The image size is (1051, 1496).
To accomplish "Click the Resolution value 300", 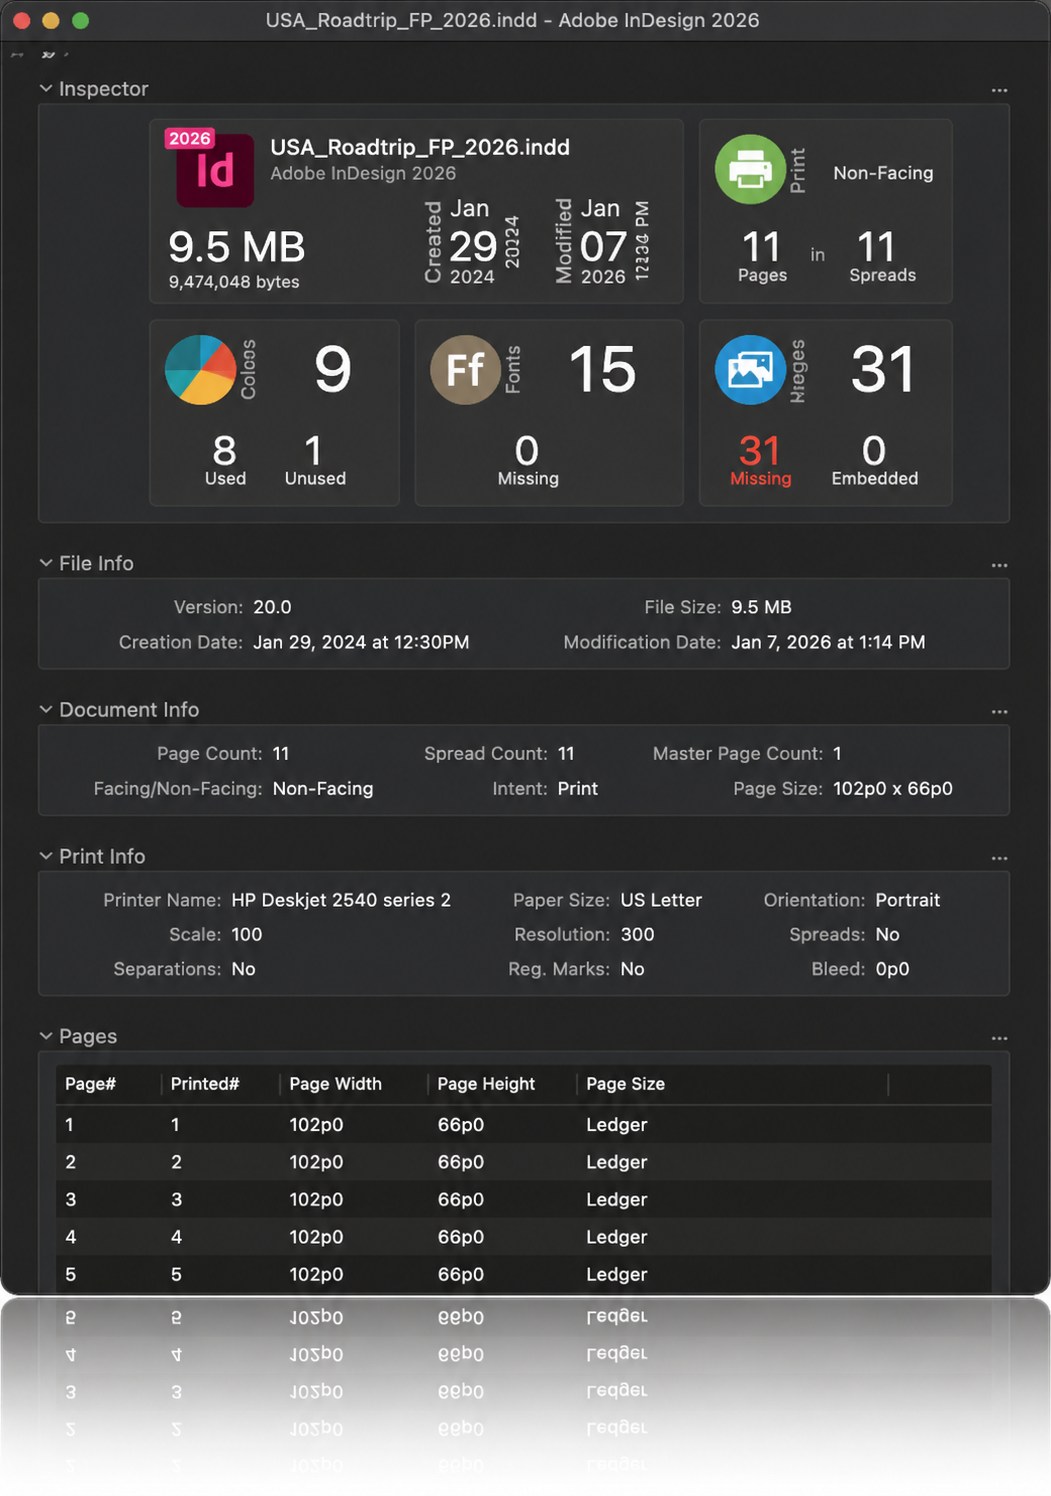I will (637, 934).
